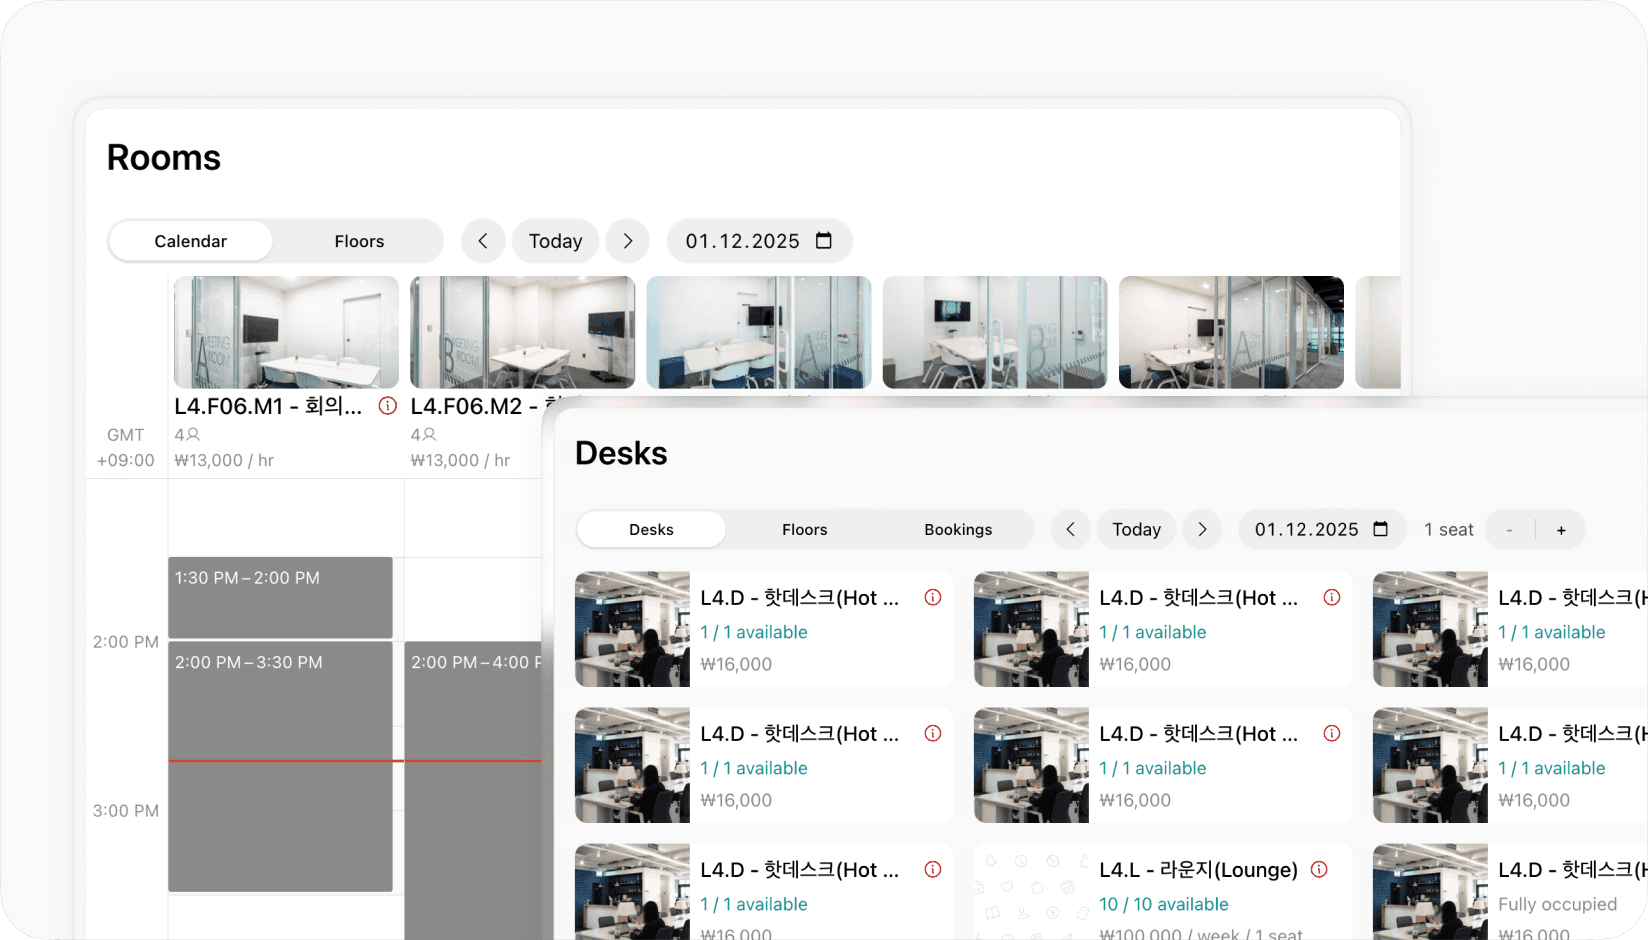
Task: Decrease seat count with the minus control
Action: click(1509, 529)
